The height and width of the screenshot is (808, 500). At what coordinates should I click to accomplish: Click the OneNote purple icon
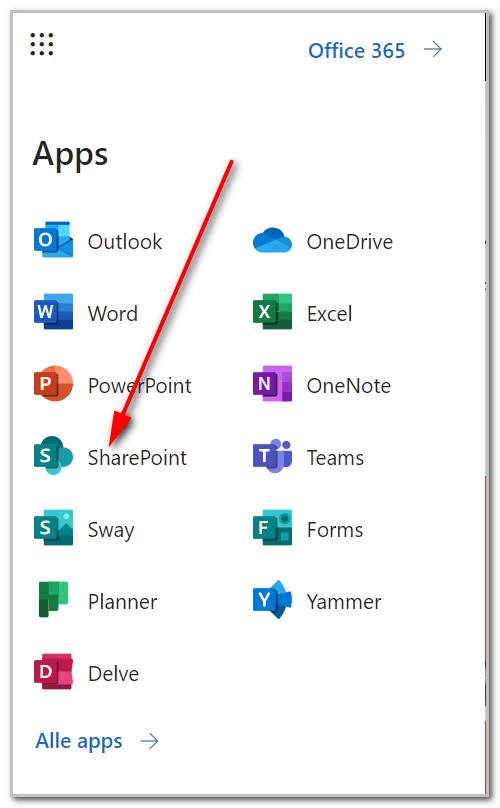[272, 384]
